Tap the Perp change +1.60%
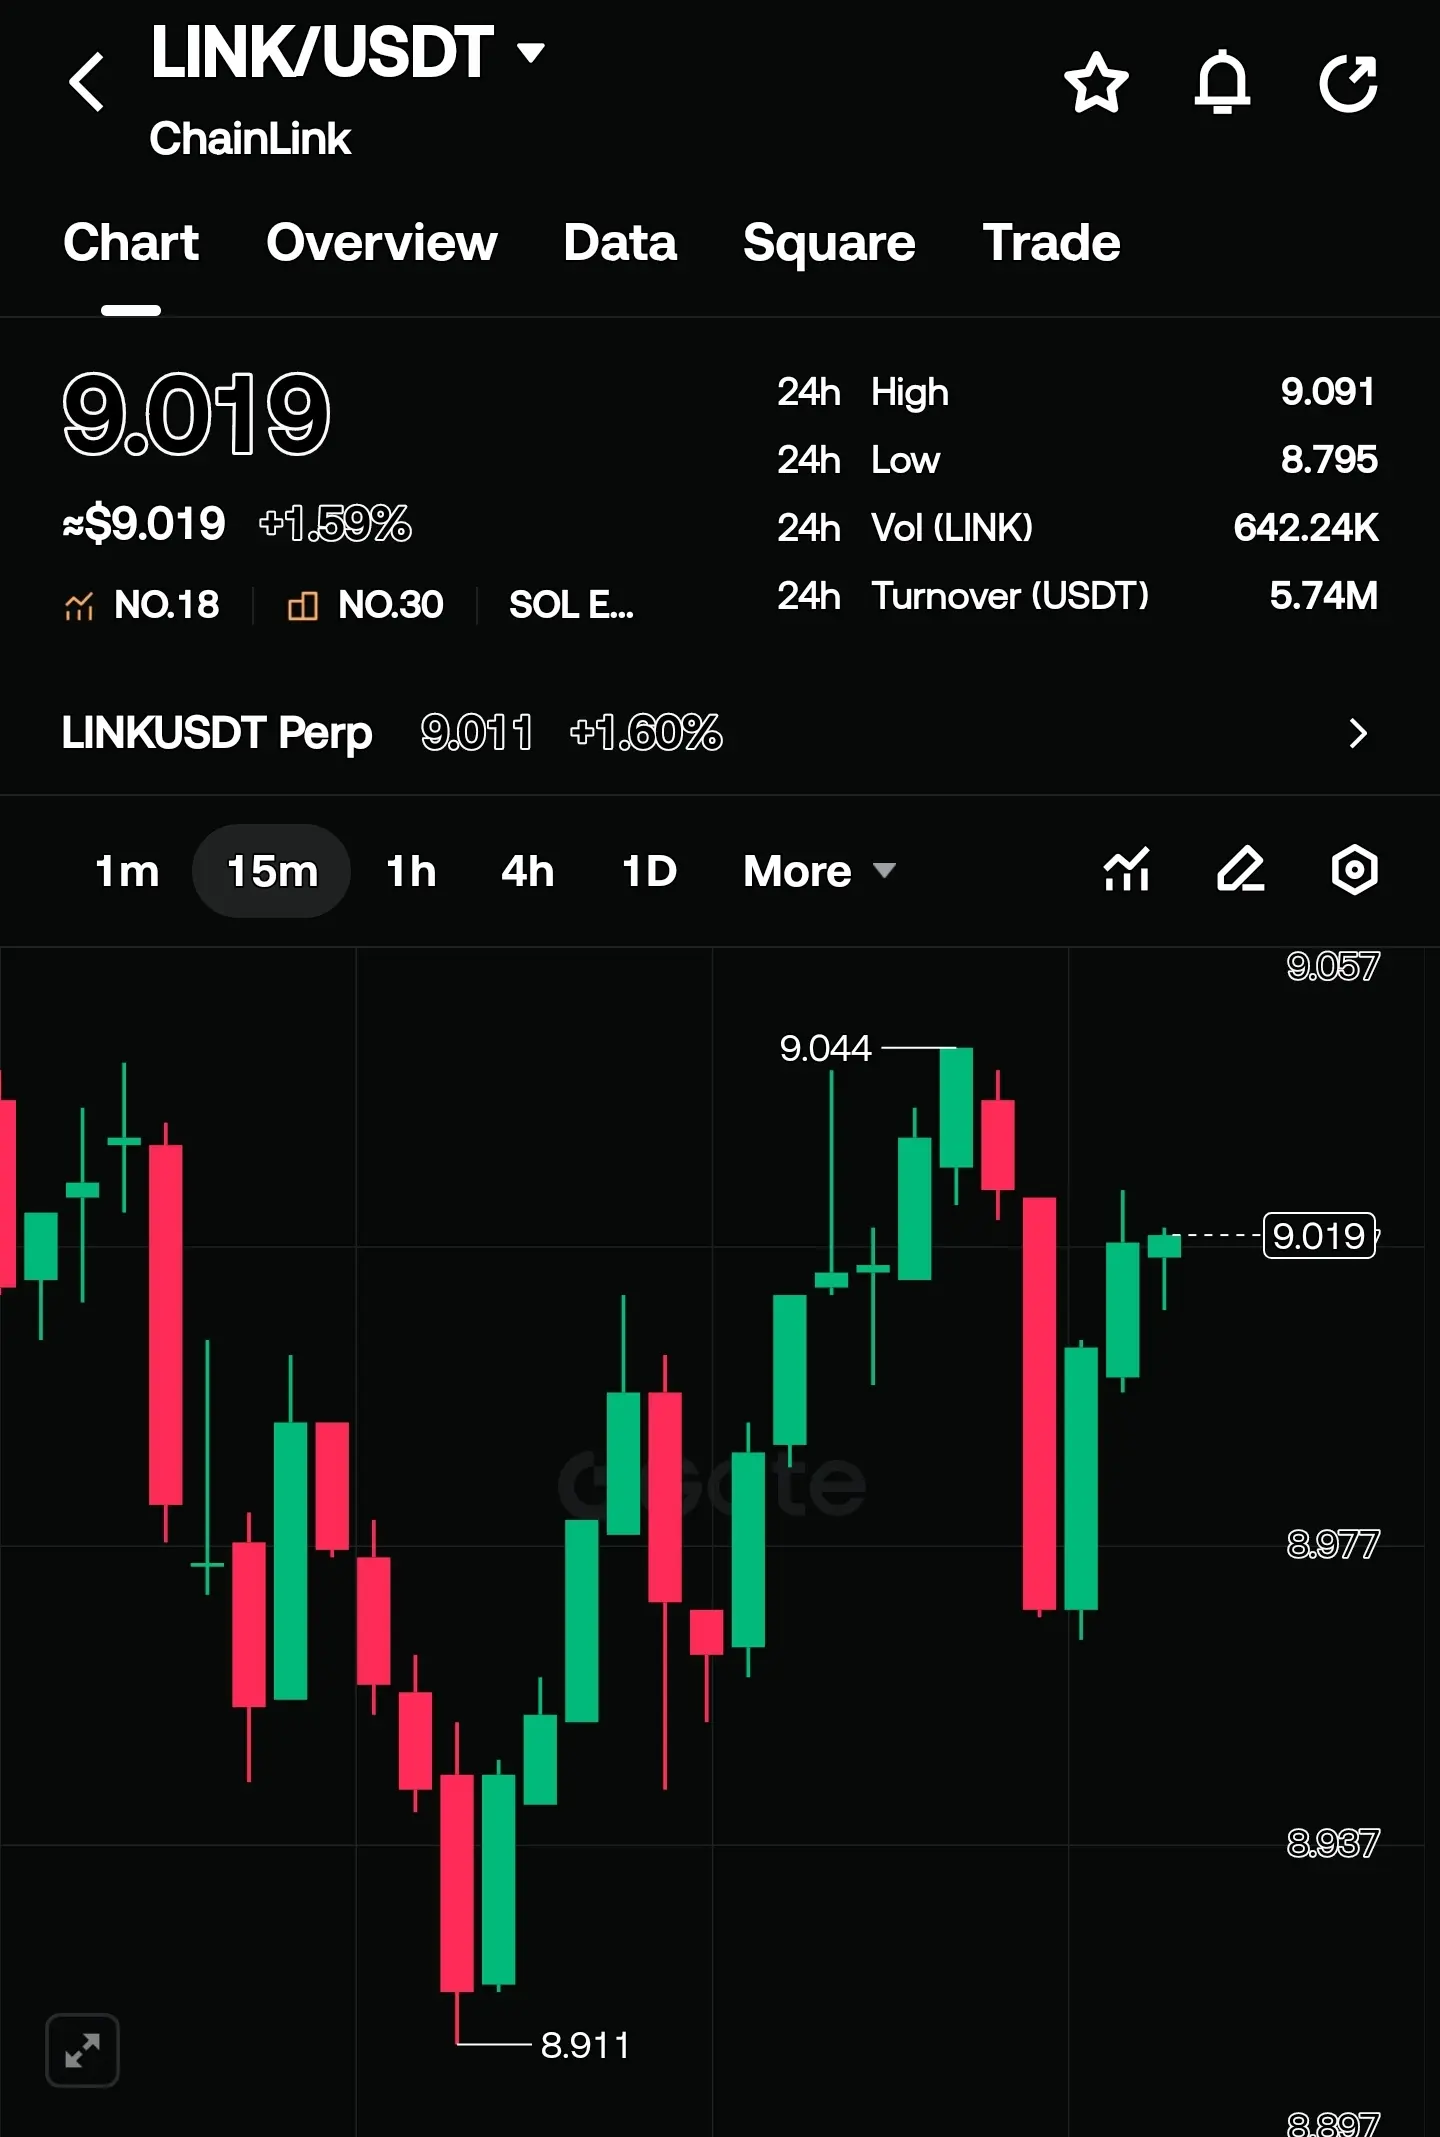 (x=646, y=733)
